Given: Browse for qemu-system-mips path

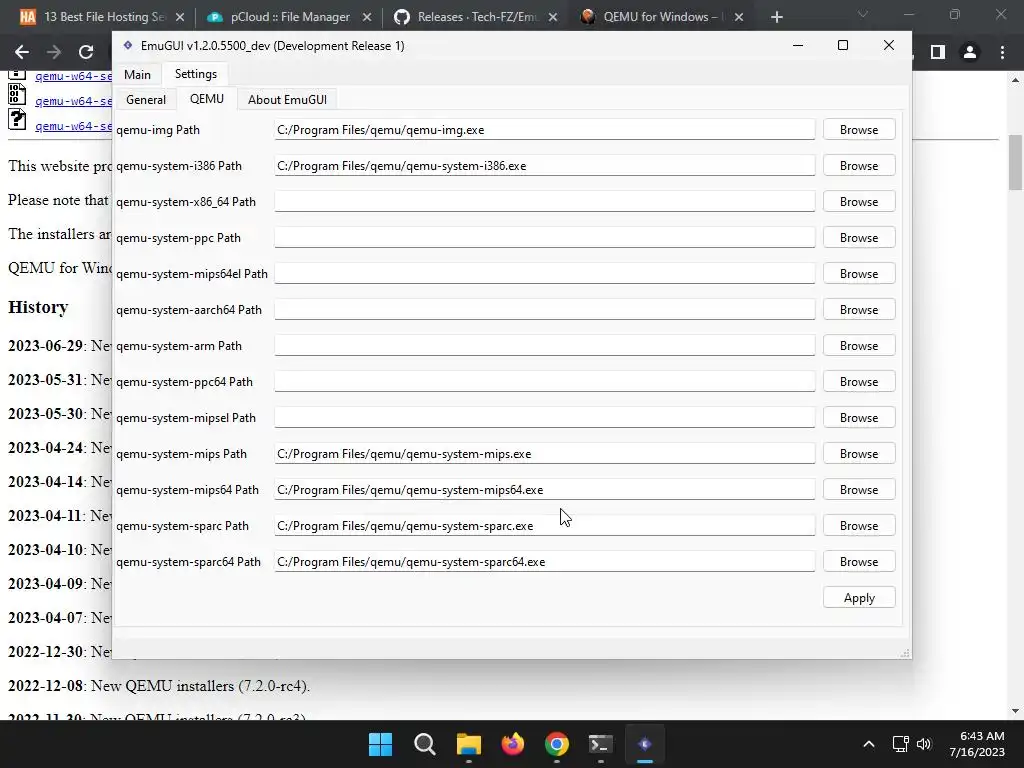Looking at the screenshot, I should point(859,453).
